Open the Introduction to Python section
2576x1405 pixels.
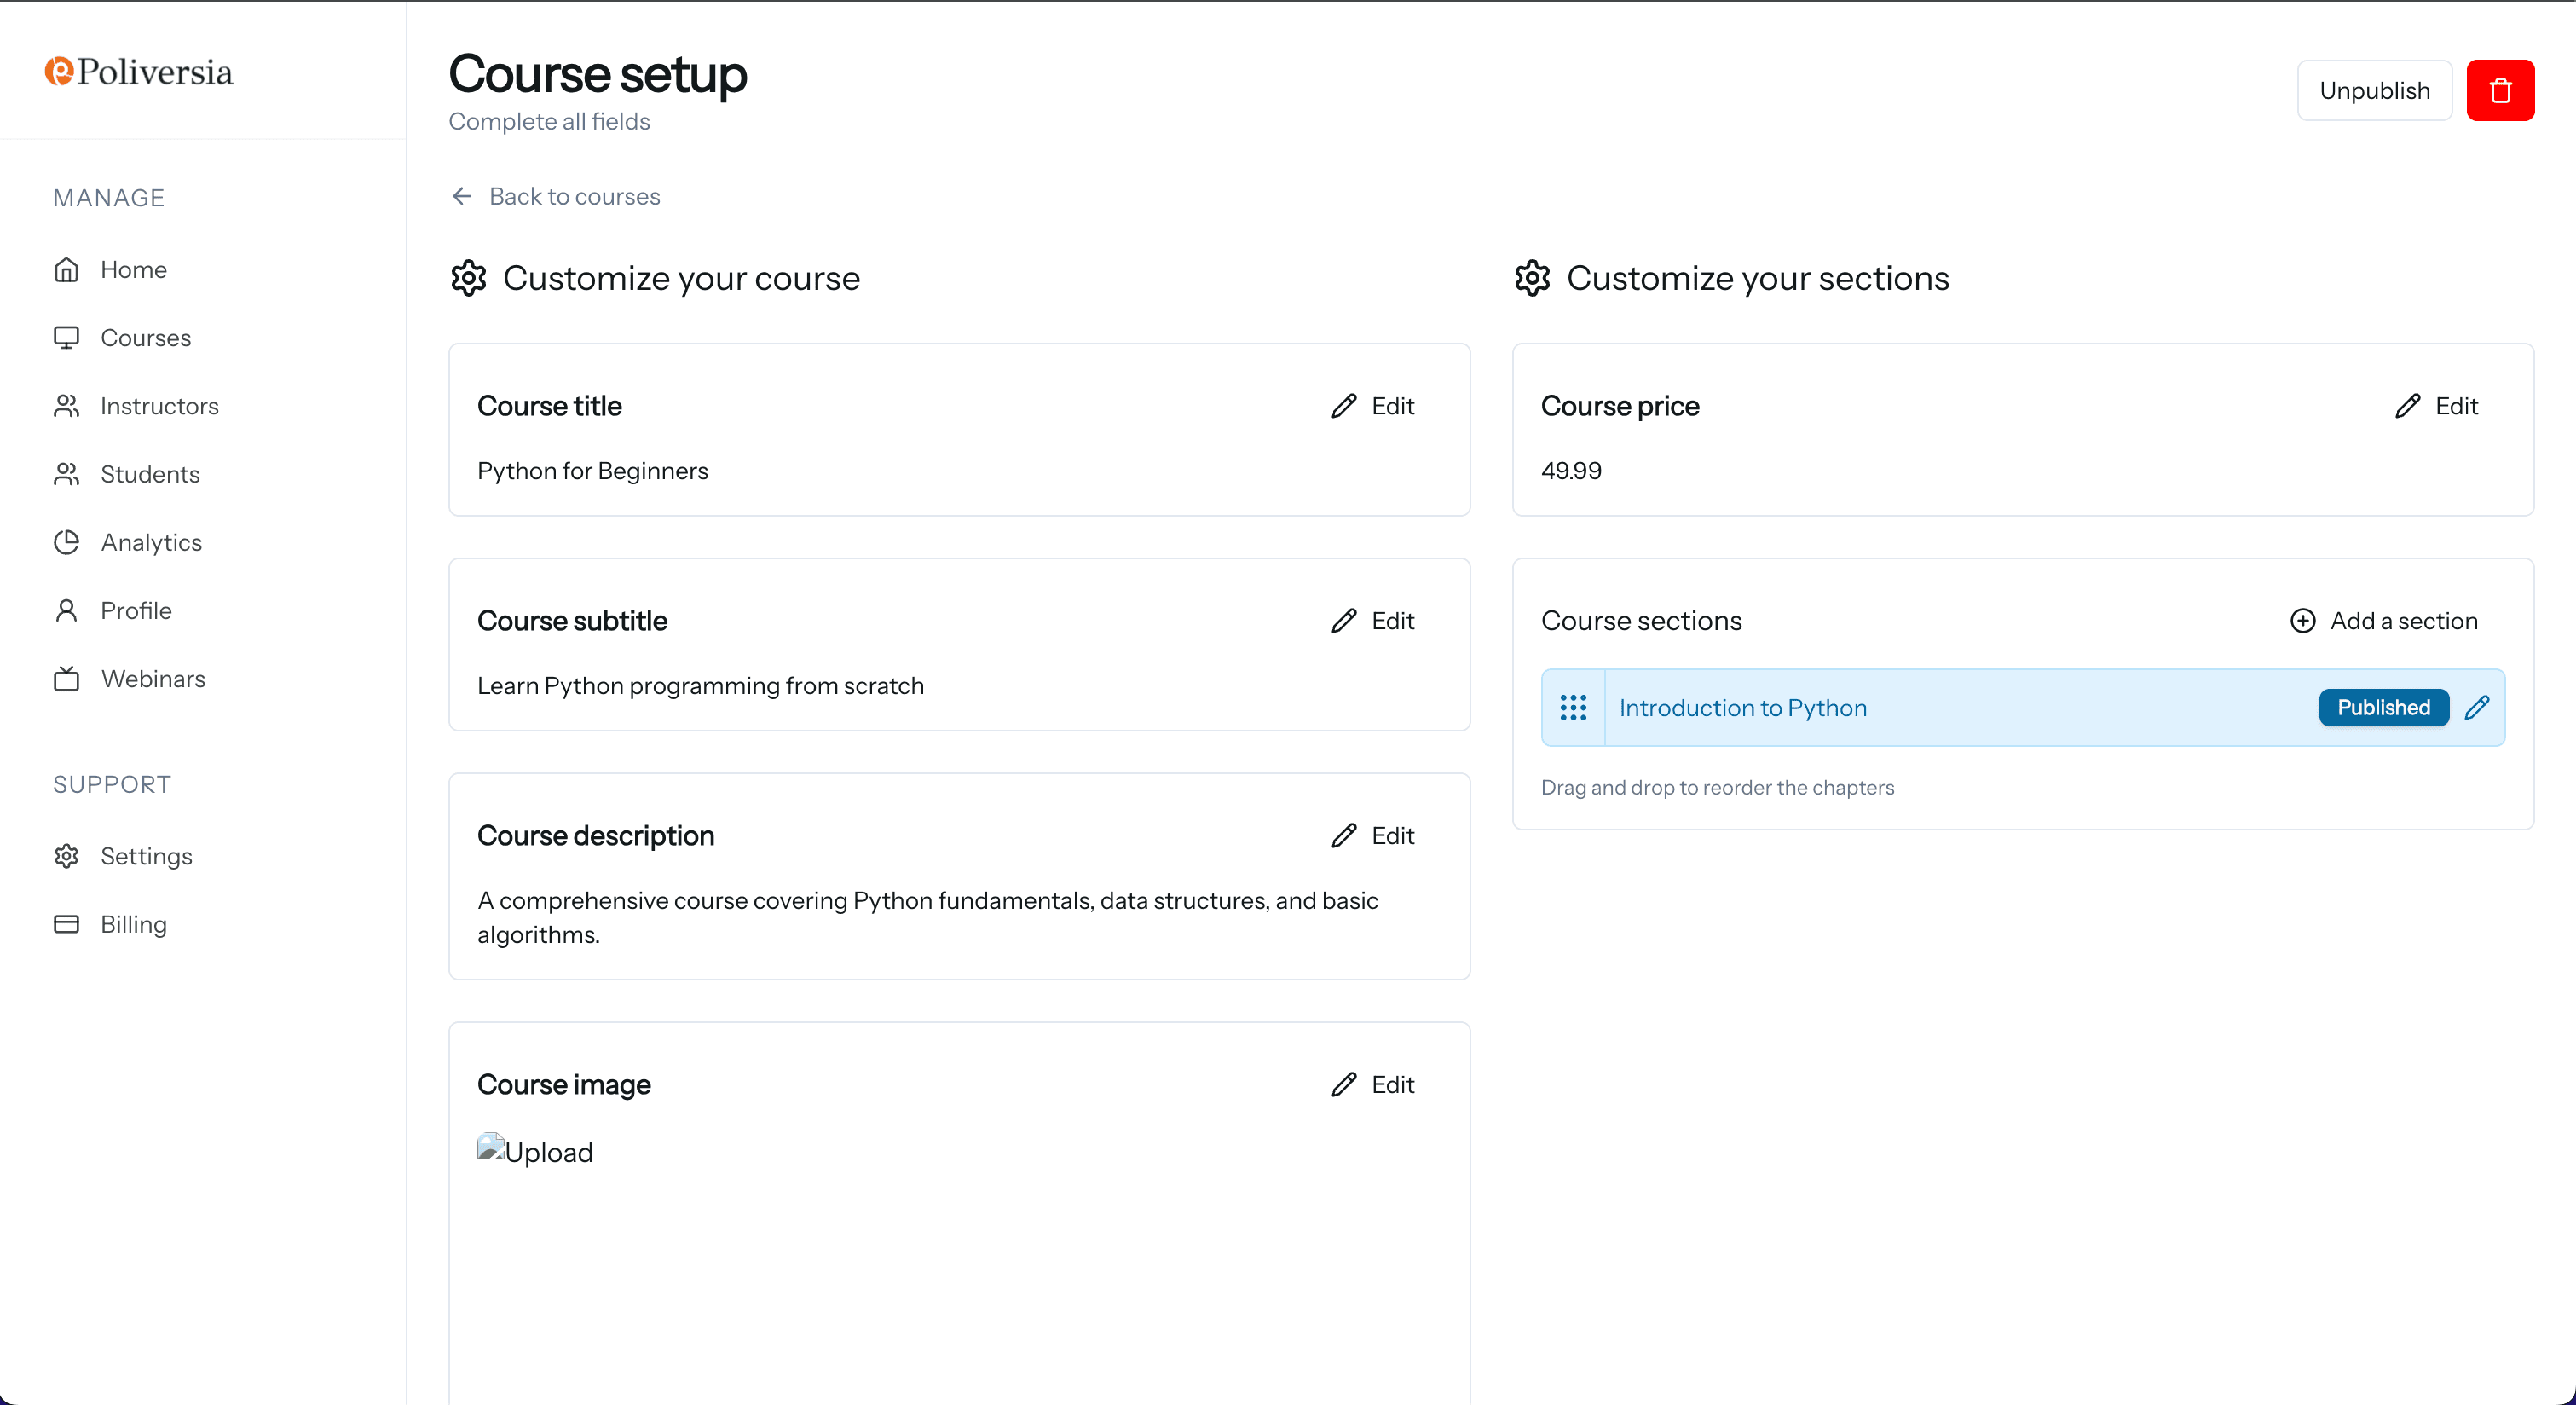point(1742,708)
